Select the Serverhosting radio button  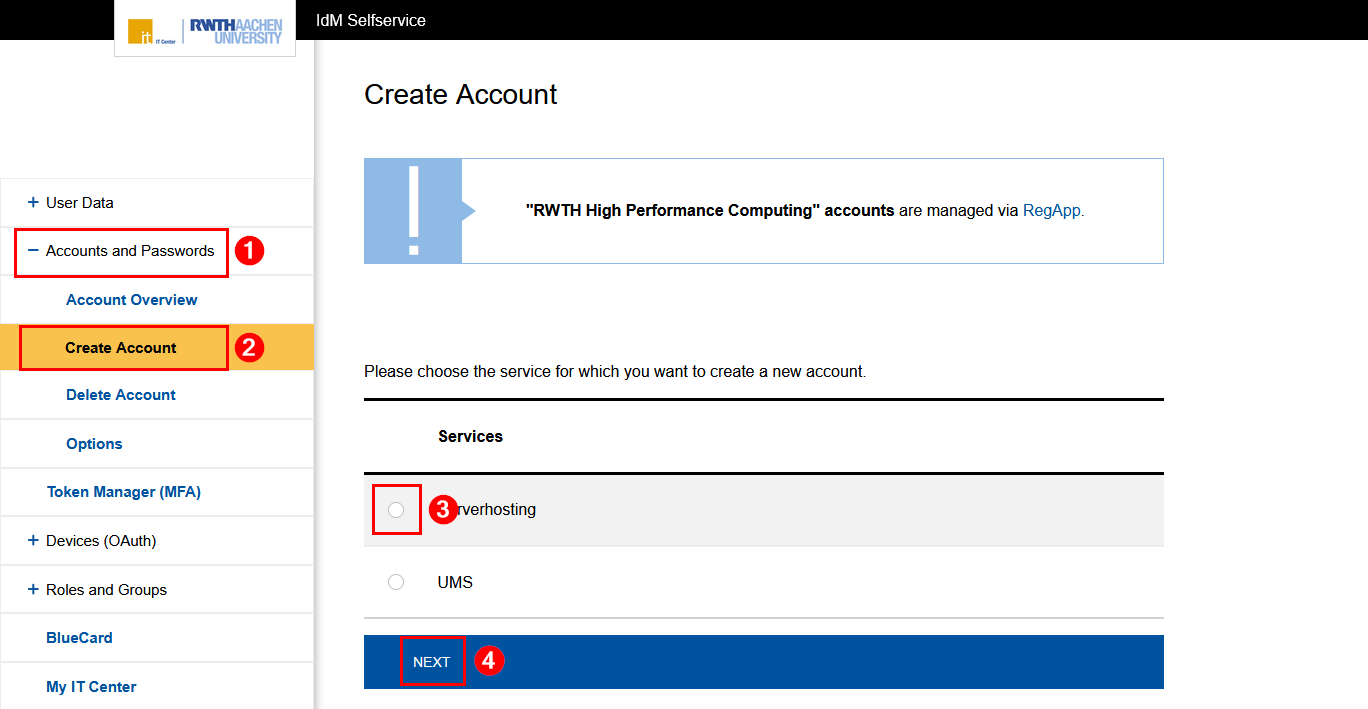click(396, 509)
